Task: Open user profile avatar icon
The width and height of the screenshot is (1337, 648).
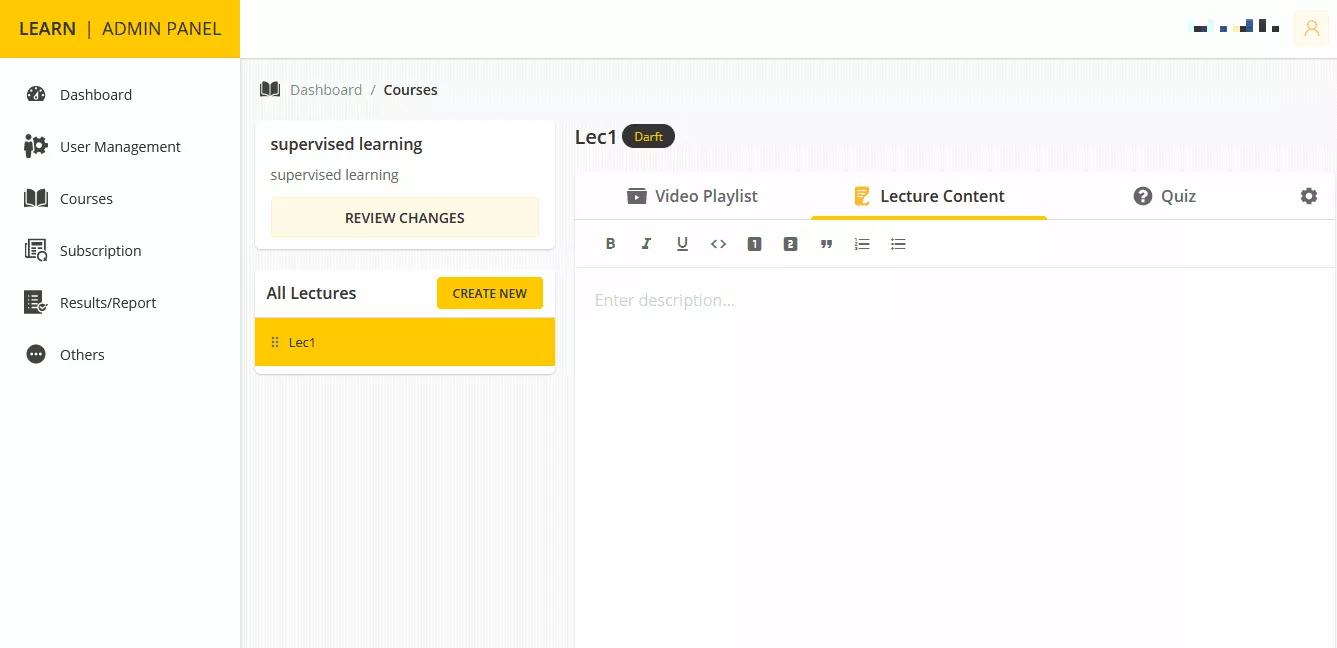Action: click(1311, 29)
